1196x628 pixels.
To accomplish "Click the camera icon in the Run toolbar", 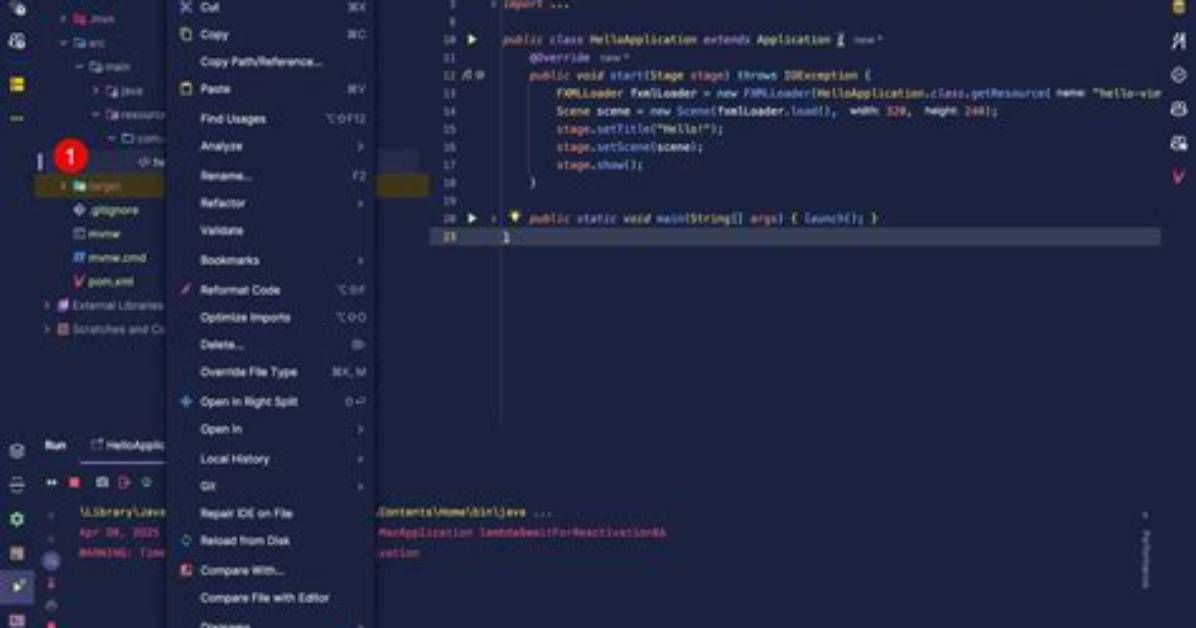I will 101,482.
